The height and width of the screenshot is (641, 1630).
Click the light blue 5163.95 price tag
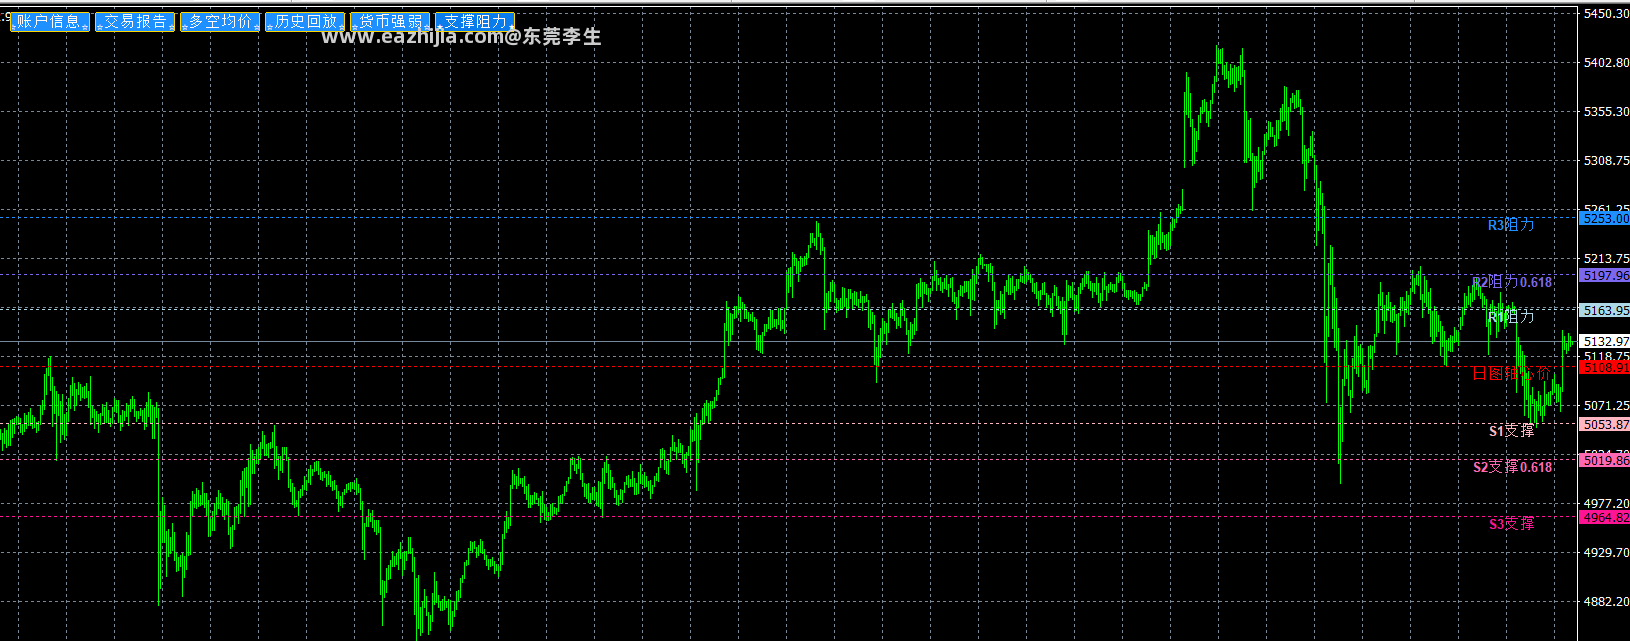(1604, 311)
